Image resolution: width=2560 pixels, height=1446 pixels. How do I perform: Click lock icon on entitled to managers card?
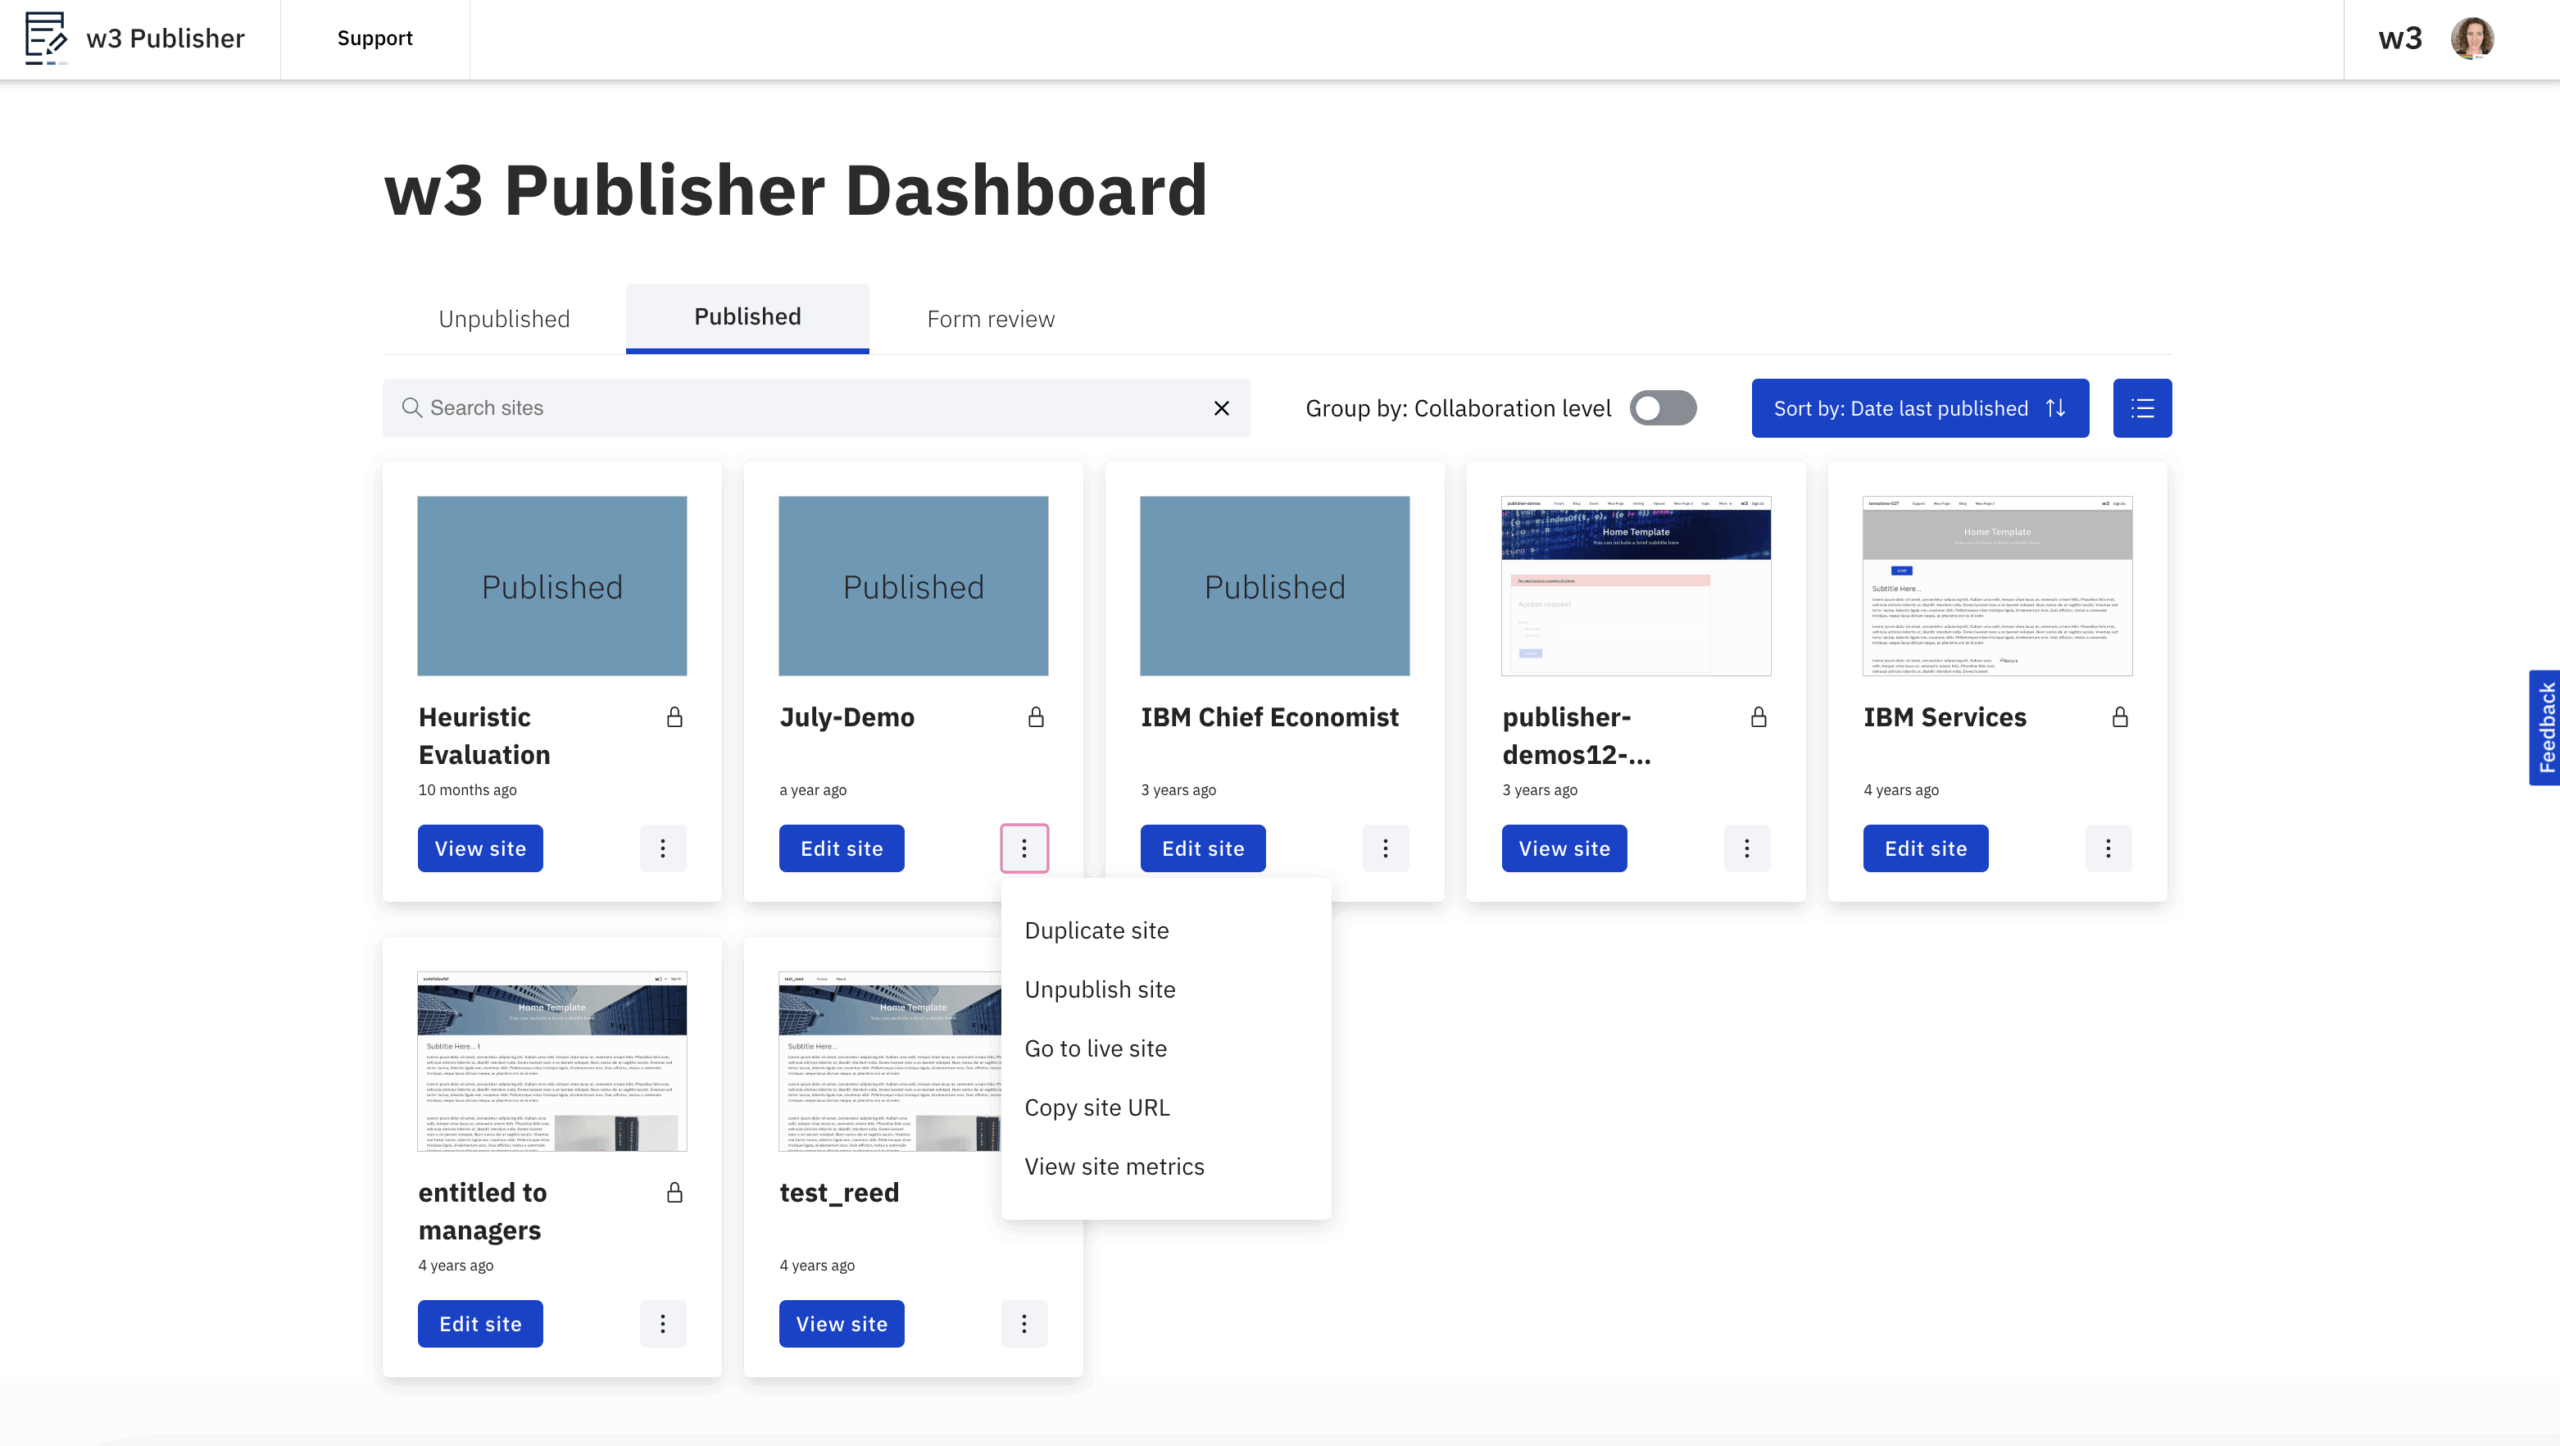coord(675,1192)
